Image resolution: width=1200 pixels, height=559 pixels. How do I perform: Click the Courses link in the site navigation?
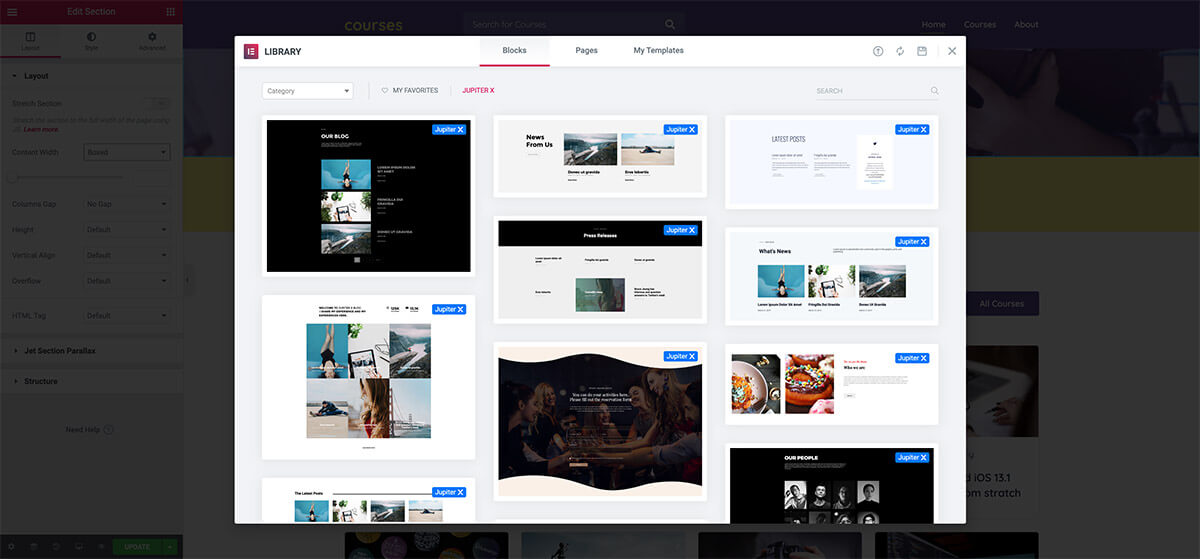(x=980, y=25)
